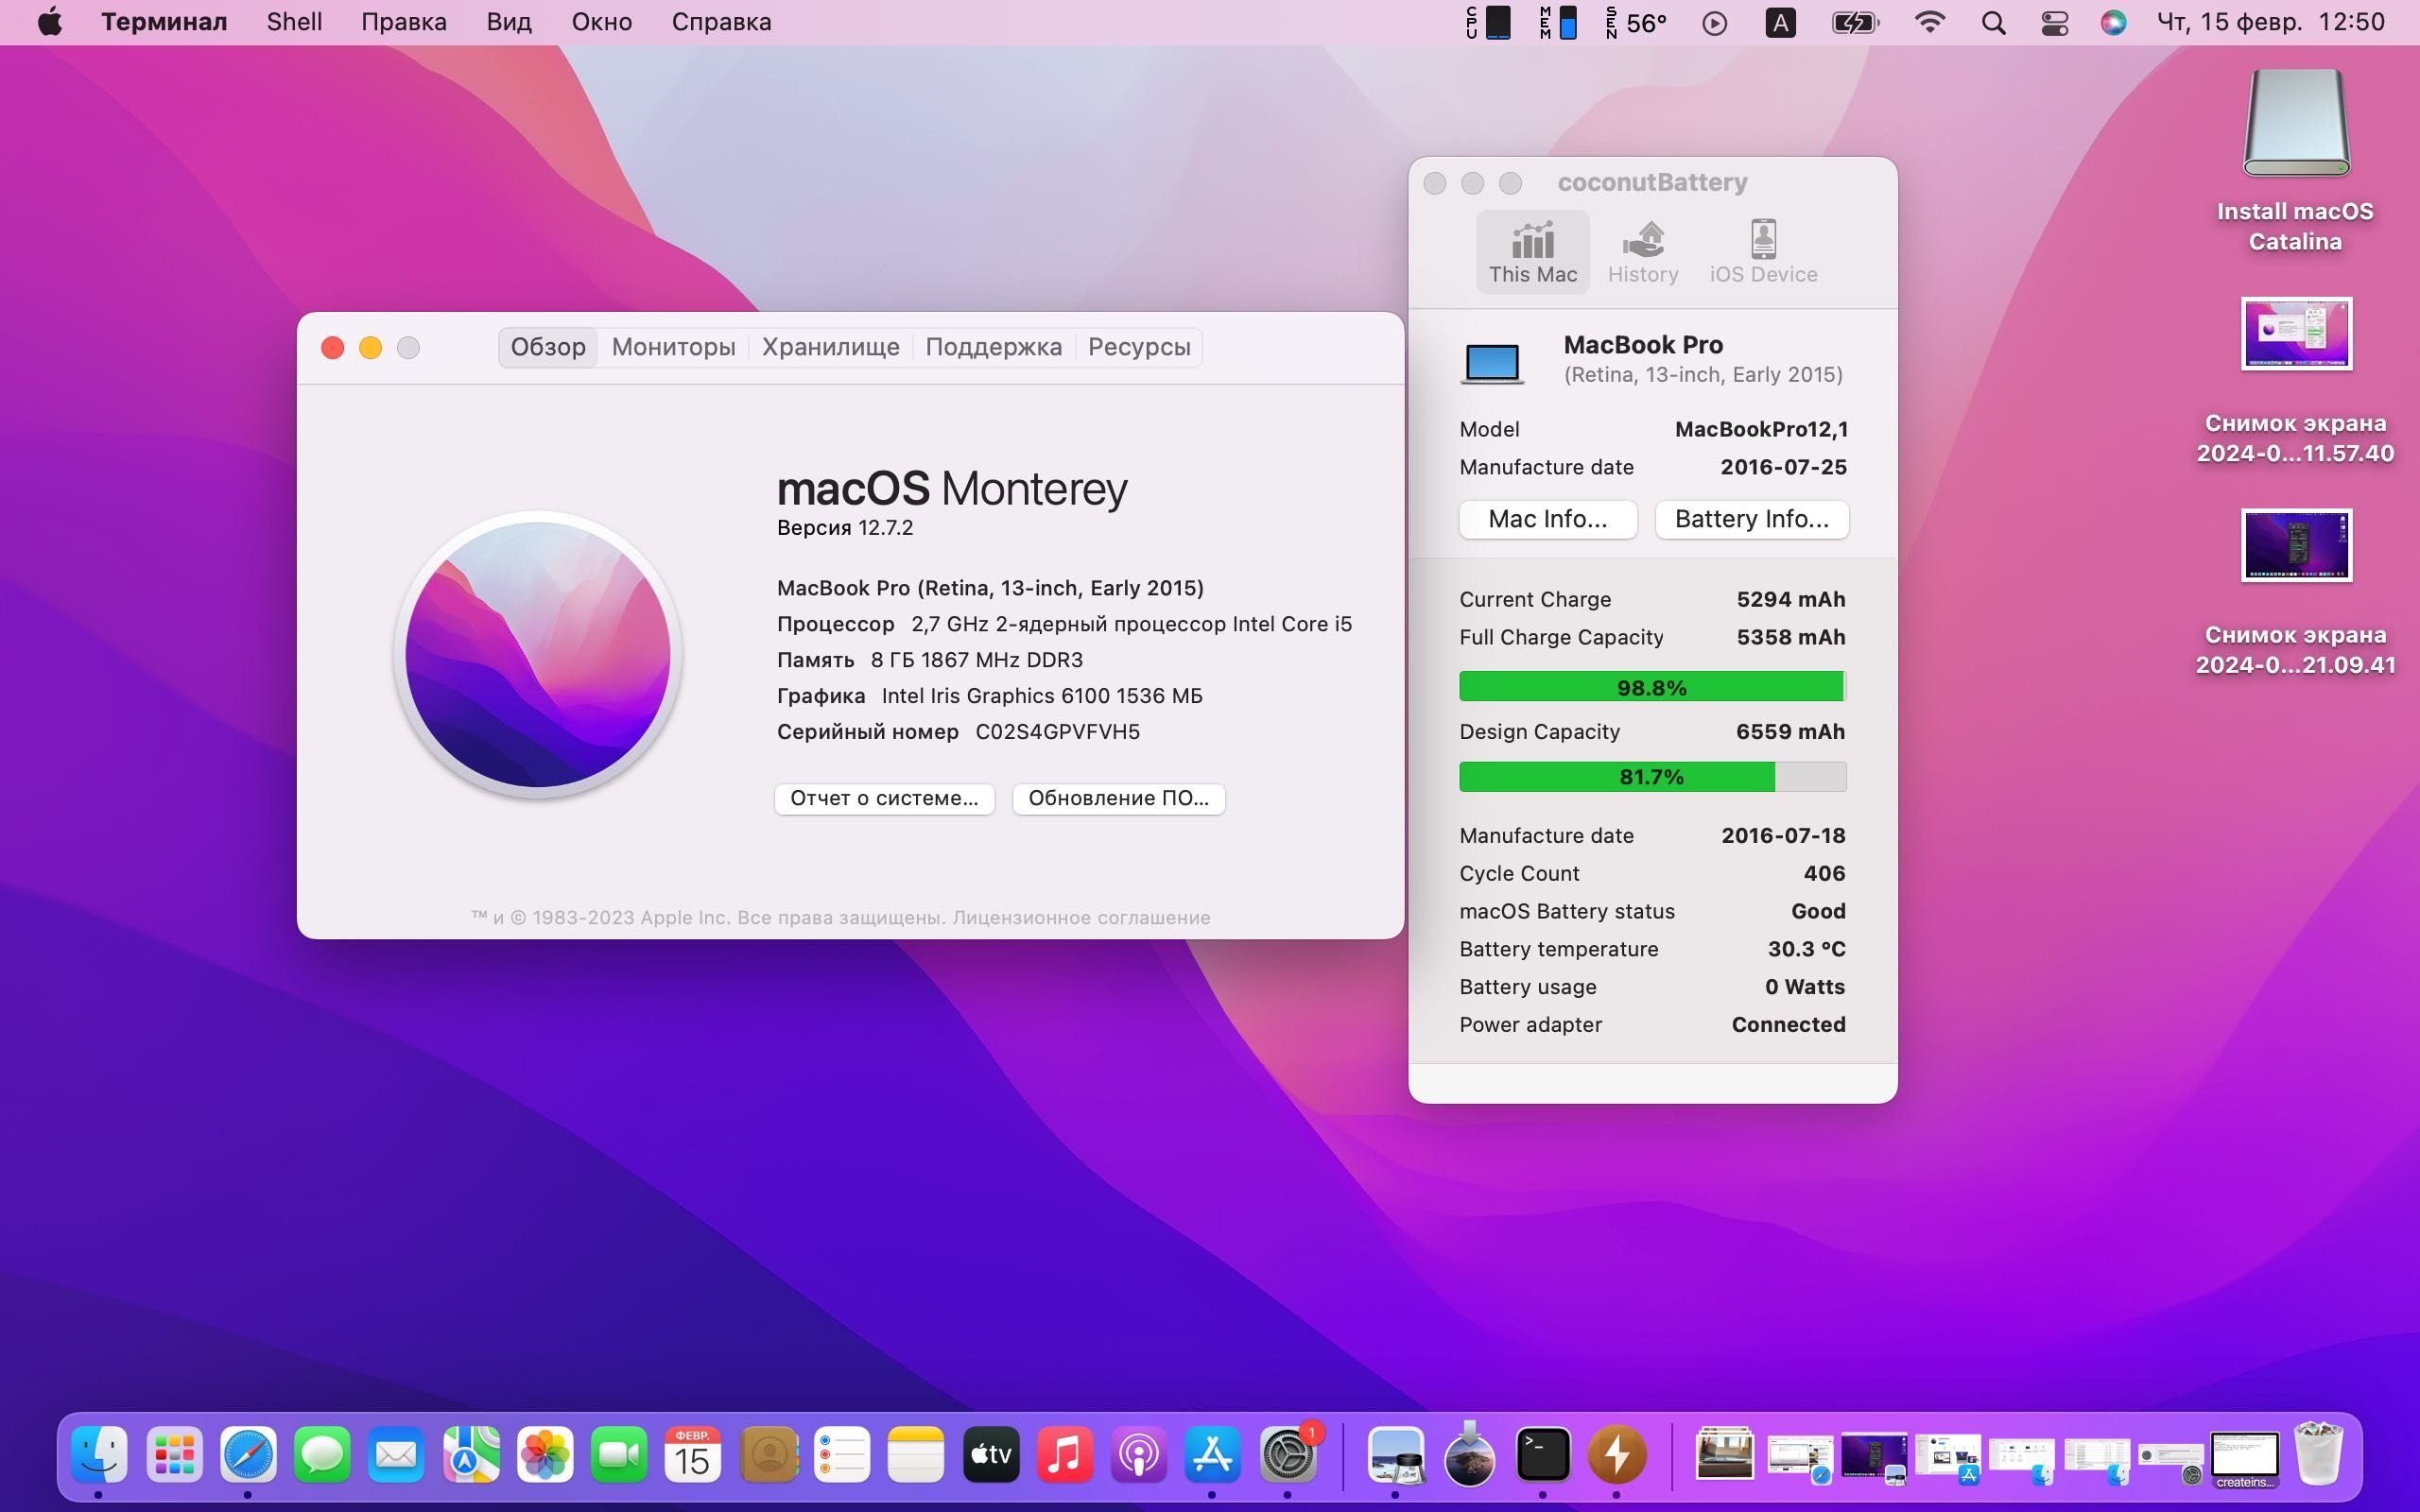This screenshot has width=2420, height=1512.
Task: Open Mail from the Dock
Action: tap(396, 1454)
